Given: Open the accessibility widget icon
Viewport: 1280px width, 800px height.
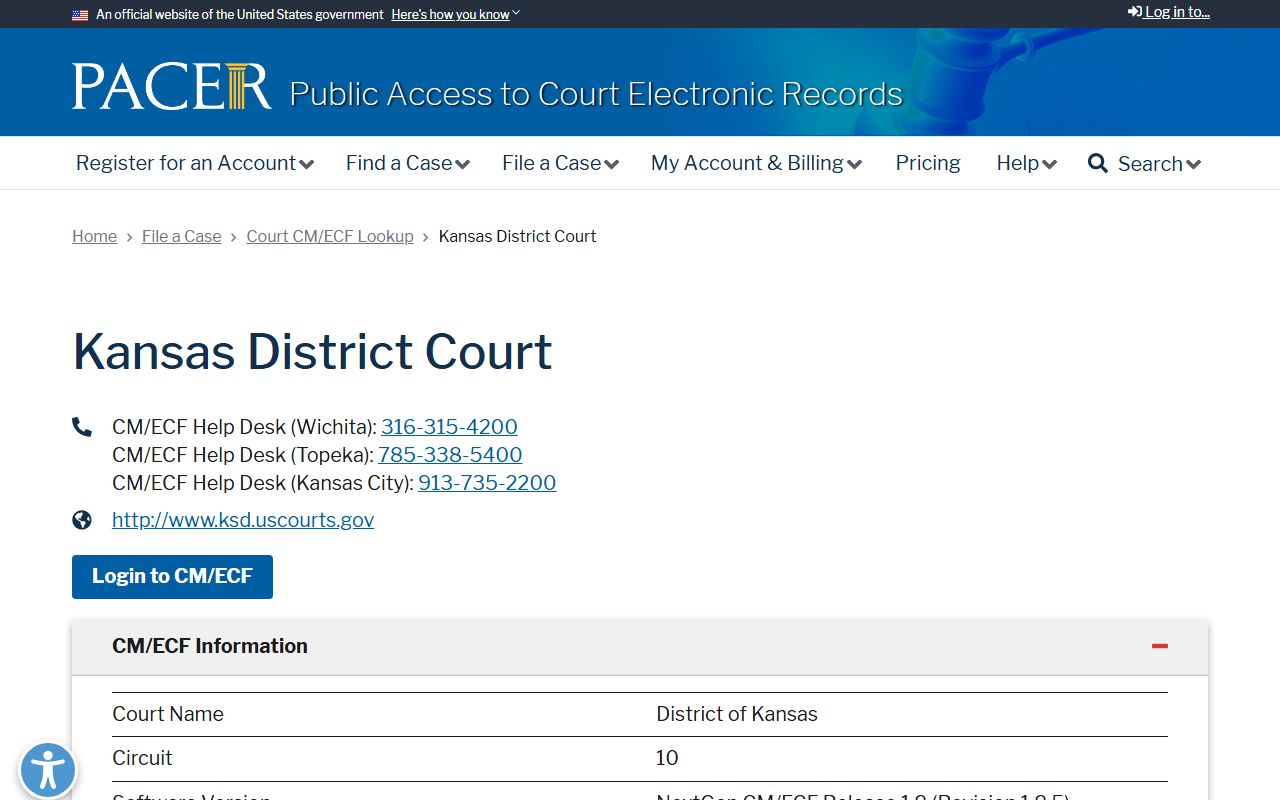Looking at the screenshot, I should (x=47, y=771).
